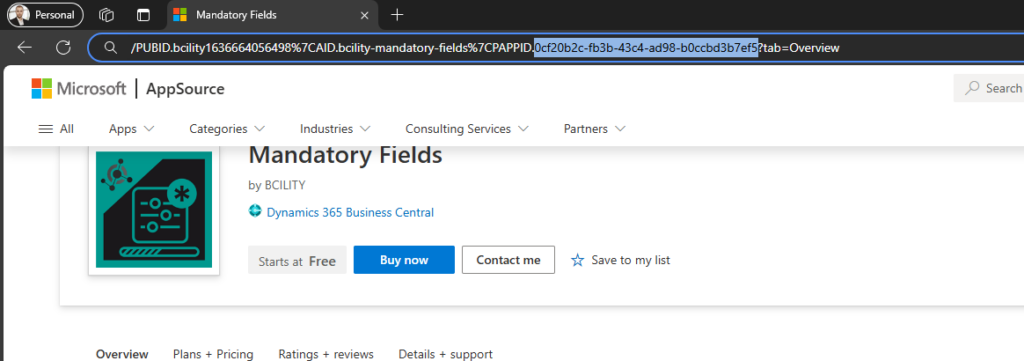Expand the Apps dropdown

coord(131,129)
